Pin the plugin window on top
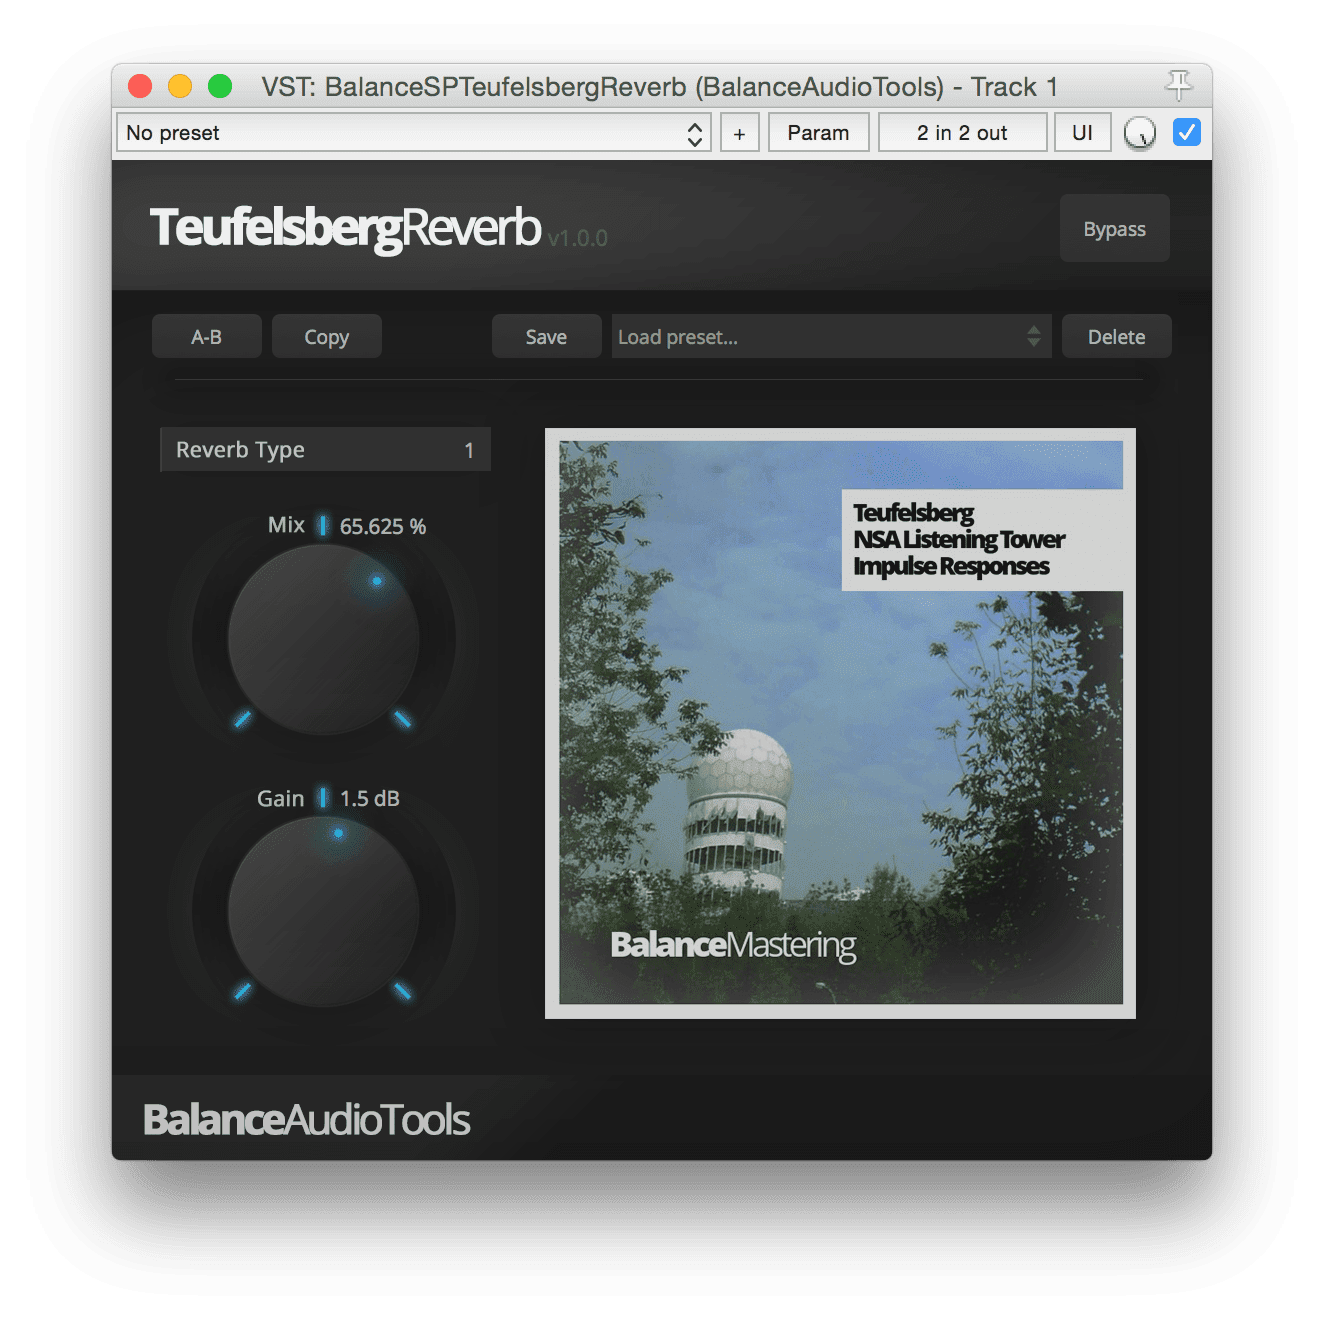1324x1320 pixels. 1179,85
